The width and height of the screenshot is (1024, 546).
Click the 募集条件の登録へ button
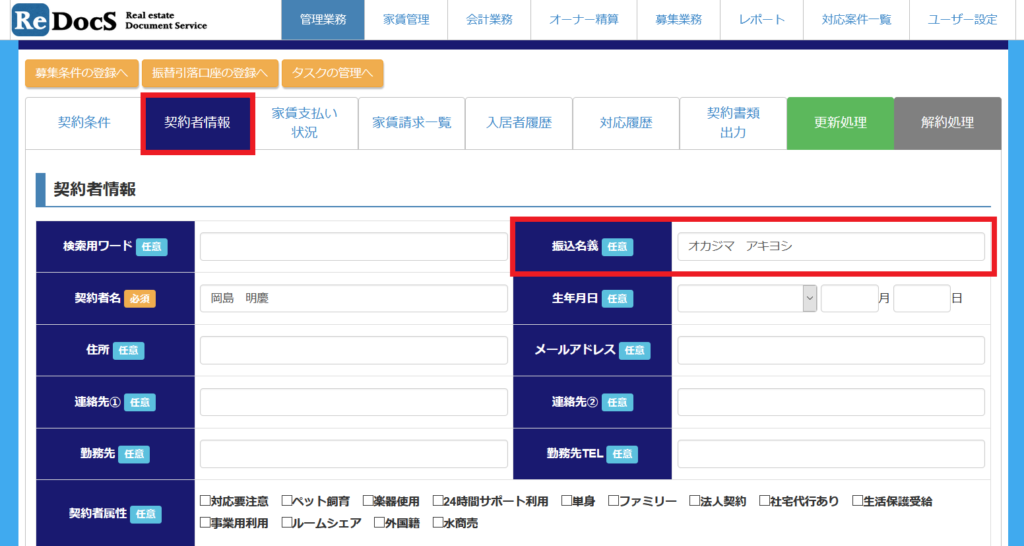81,73
